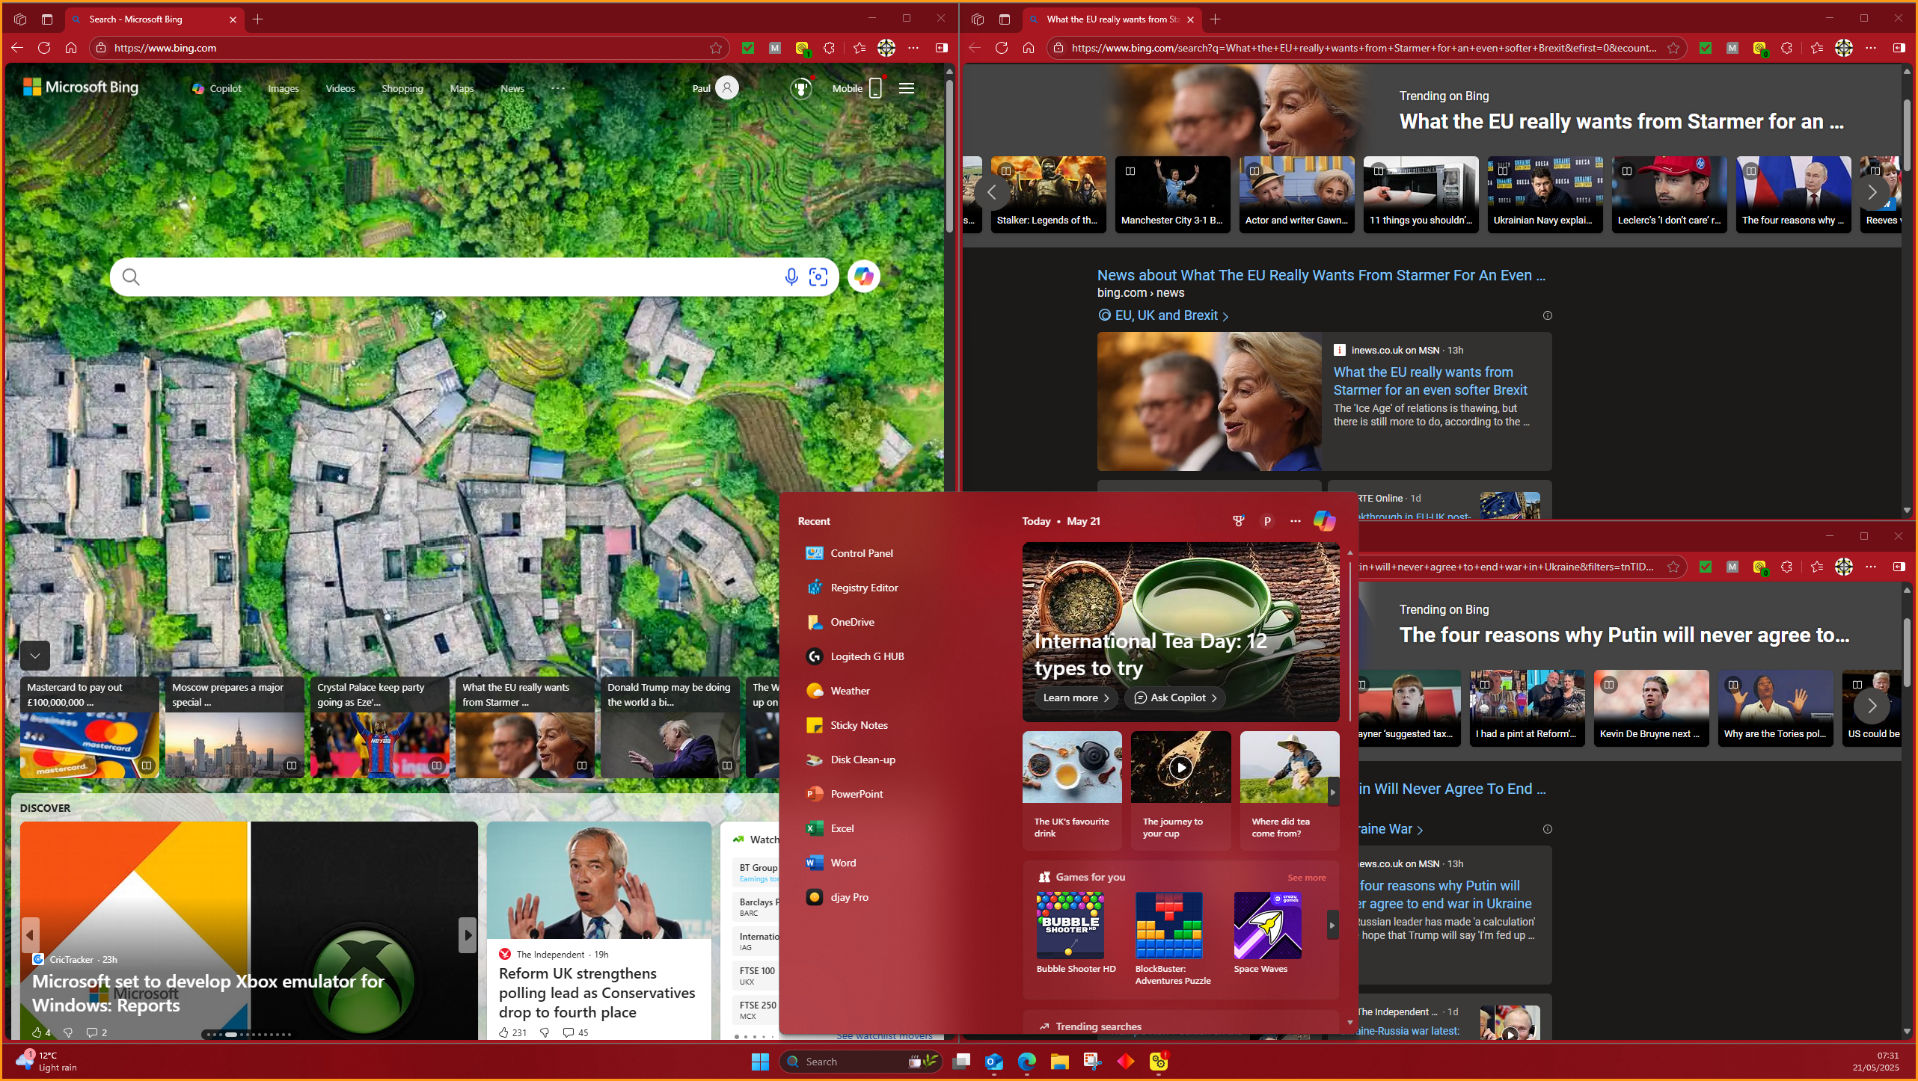The width and height of the screenshot is (1918, 1081).
Task: Show next Games for you arrow
Action: pyautogui.click(x=1332, y=925)
